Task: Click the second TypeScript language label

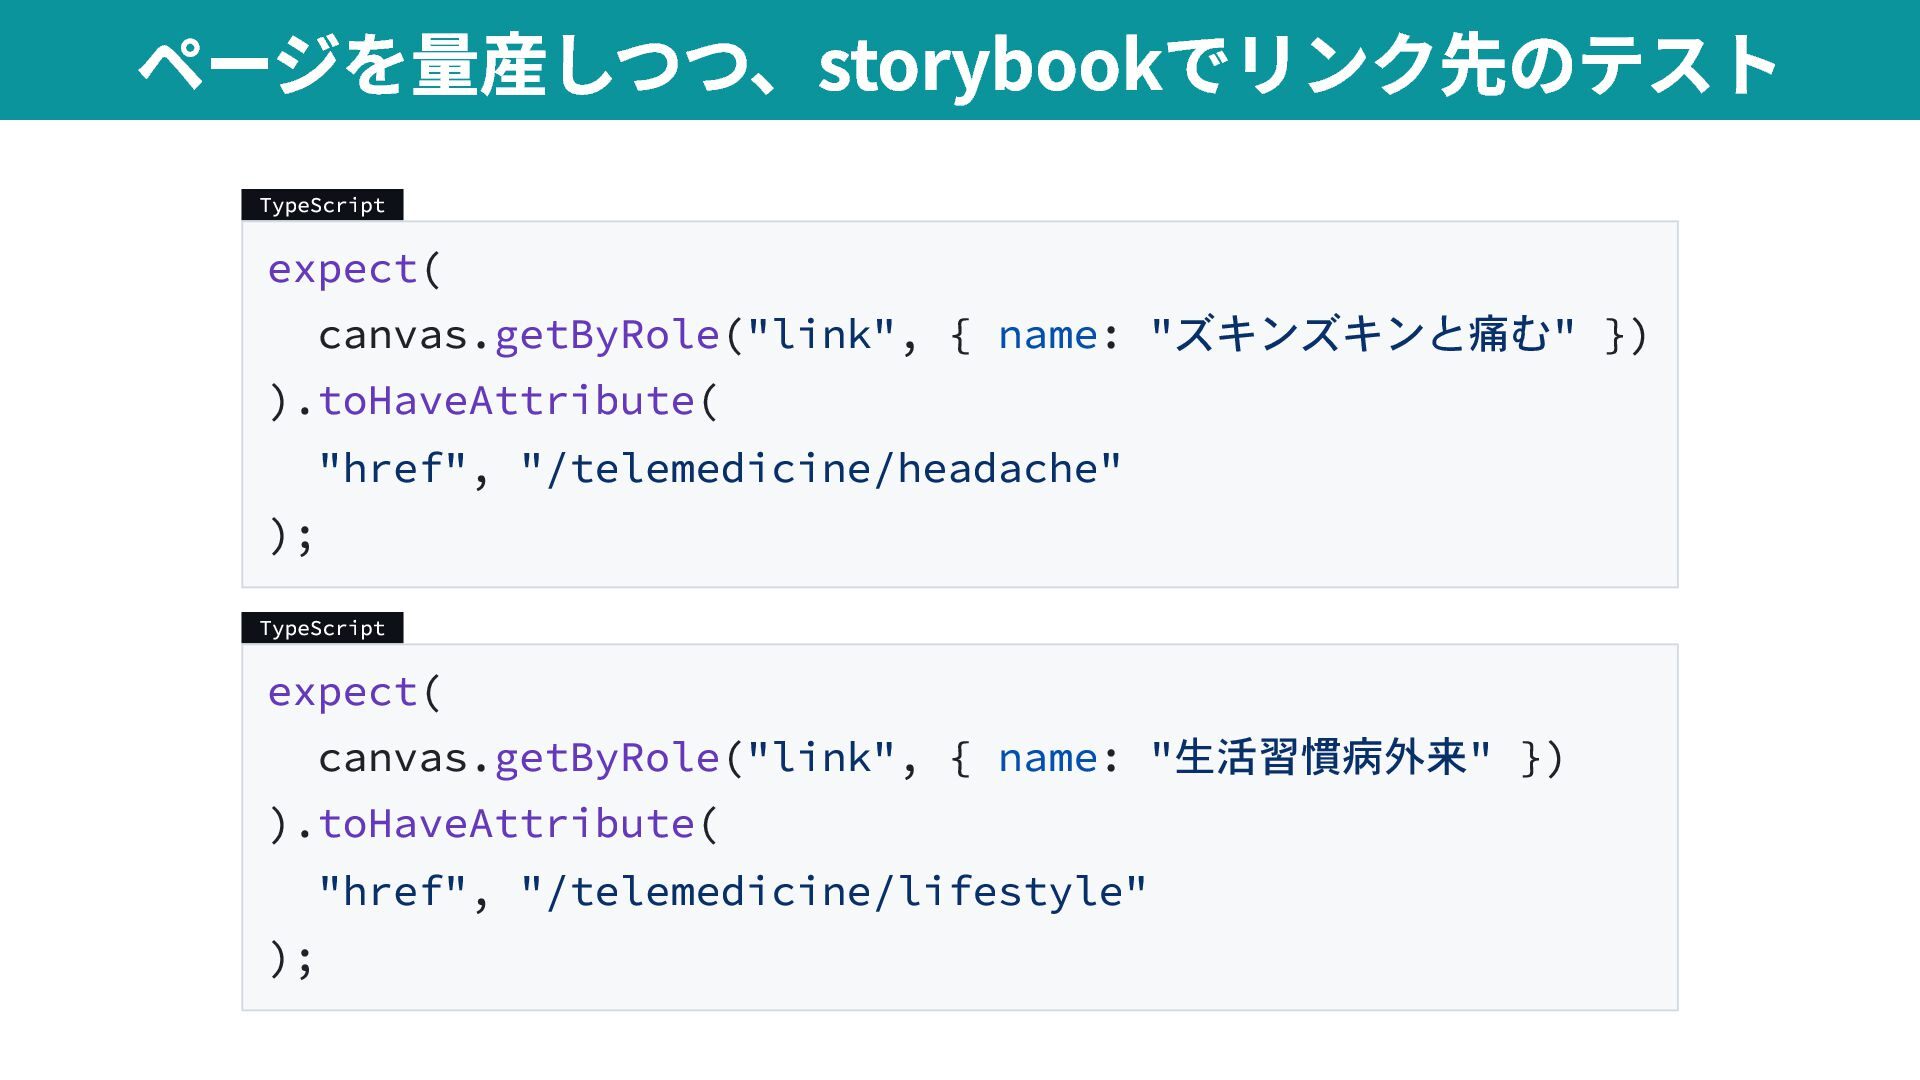Action: 322,628
